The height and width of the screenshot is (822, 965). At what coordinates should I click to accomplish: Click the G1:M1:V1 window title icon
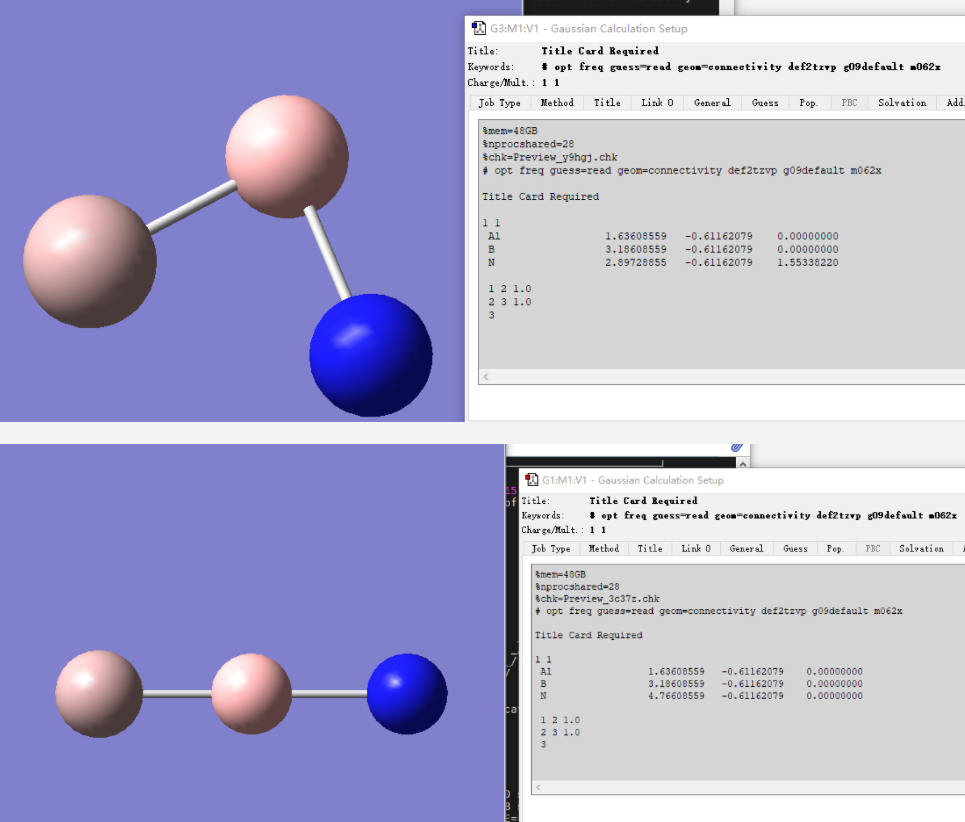[532, 480]
